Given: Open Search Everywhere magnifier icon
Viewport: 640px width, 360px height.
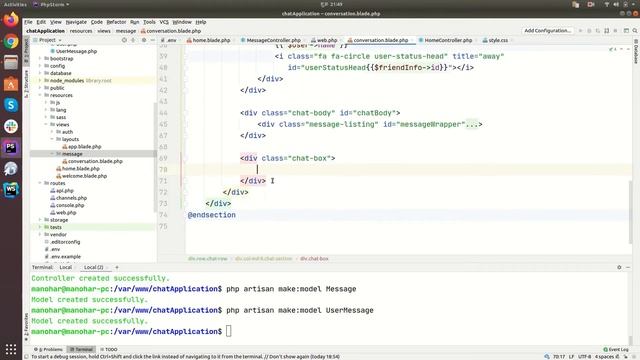Looking at the screenshot, I should pyautogui.click(x=635, y=31).
